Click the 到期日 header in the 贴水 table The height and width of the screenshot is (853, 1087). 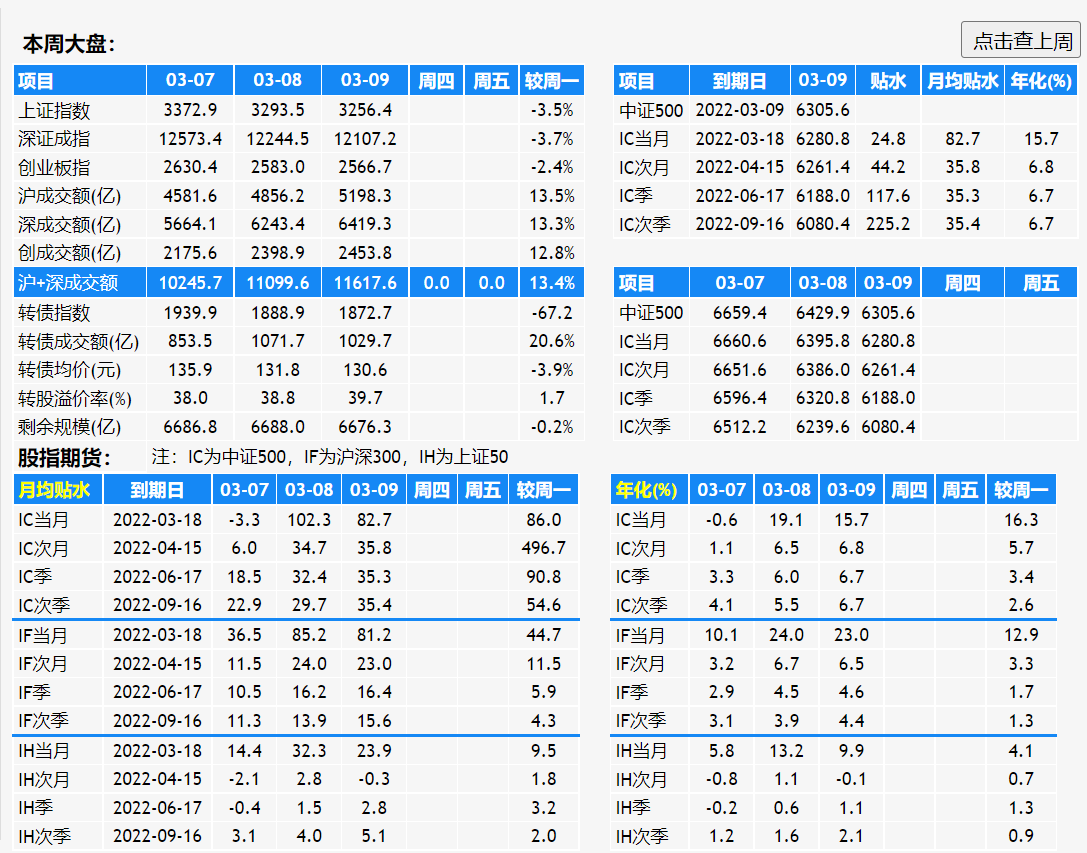point(740,80)
